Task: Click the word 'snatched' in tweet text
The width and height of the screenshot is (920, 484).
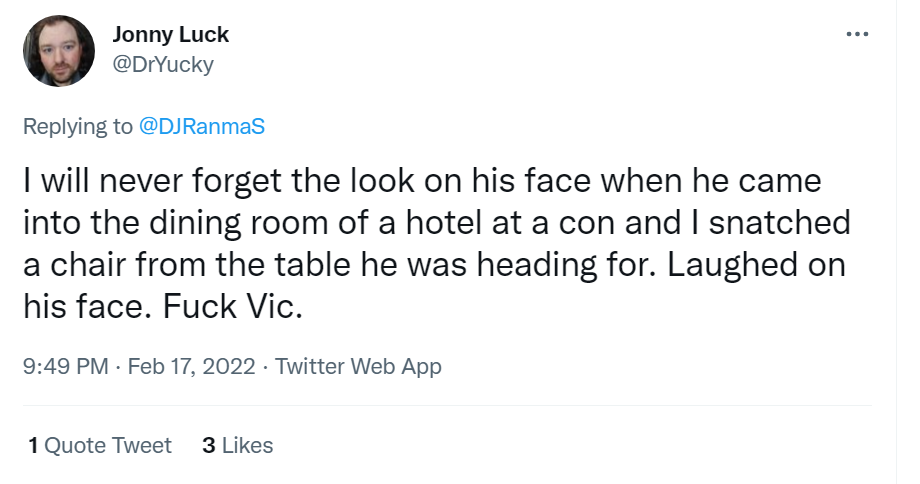Action: [780, 222]
